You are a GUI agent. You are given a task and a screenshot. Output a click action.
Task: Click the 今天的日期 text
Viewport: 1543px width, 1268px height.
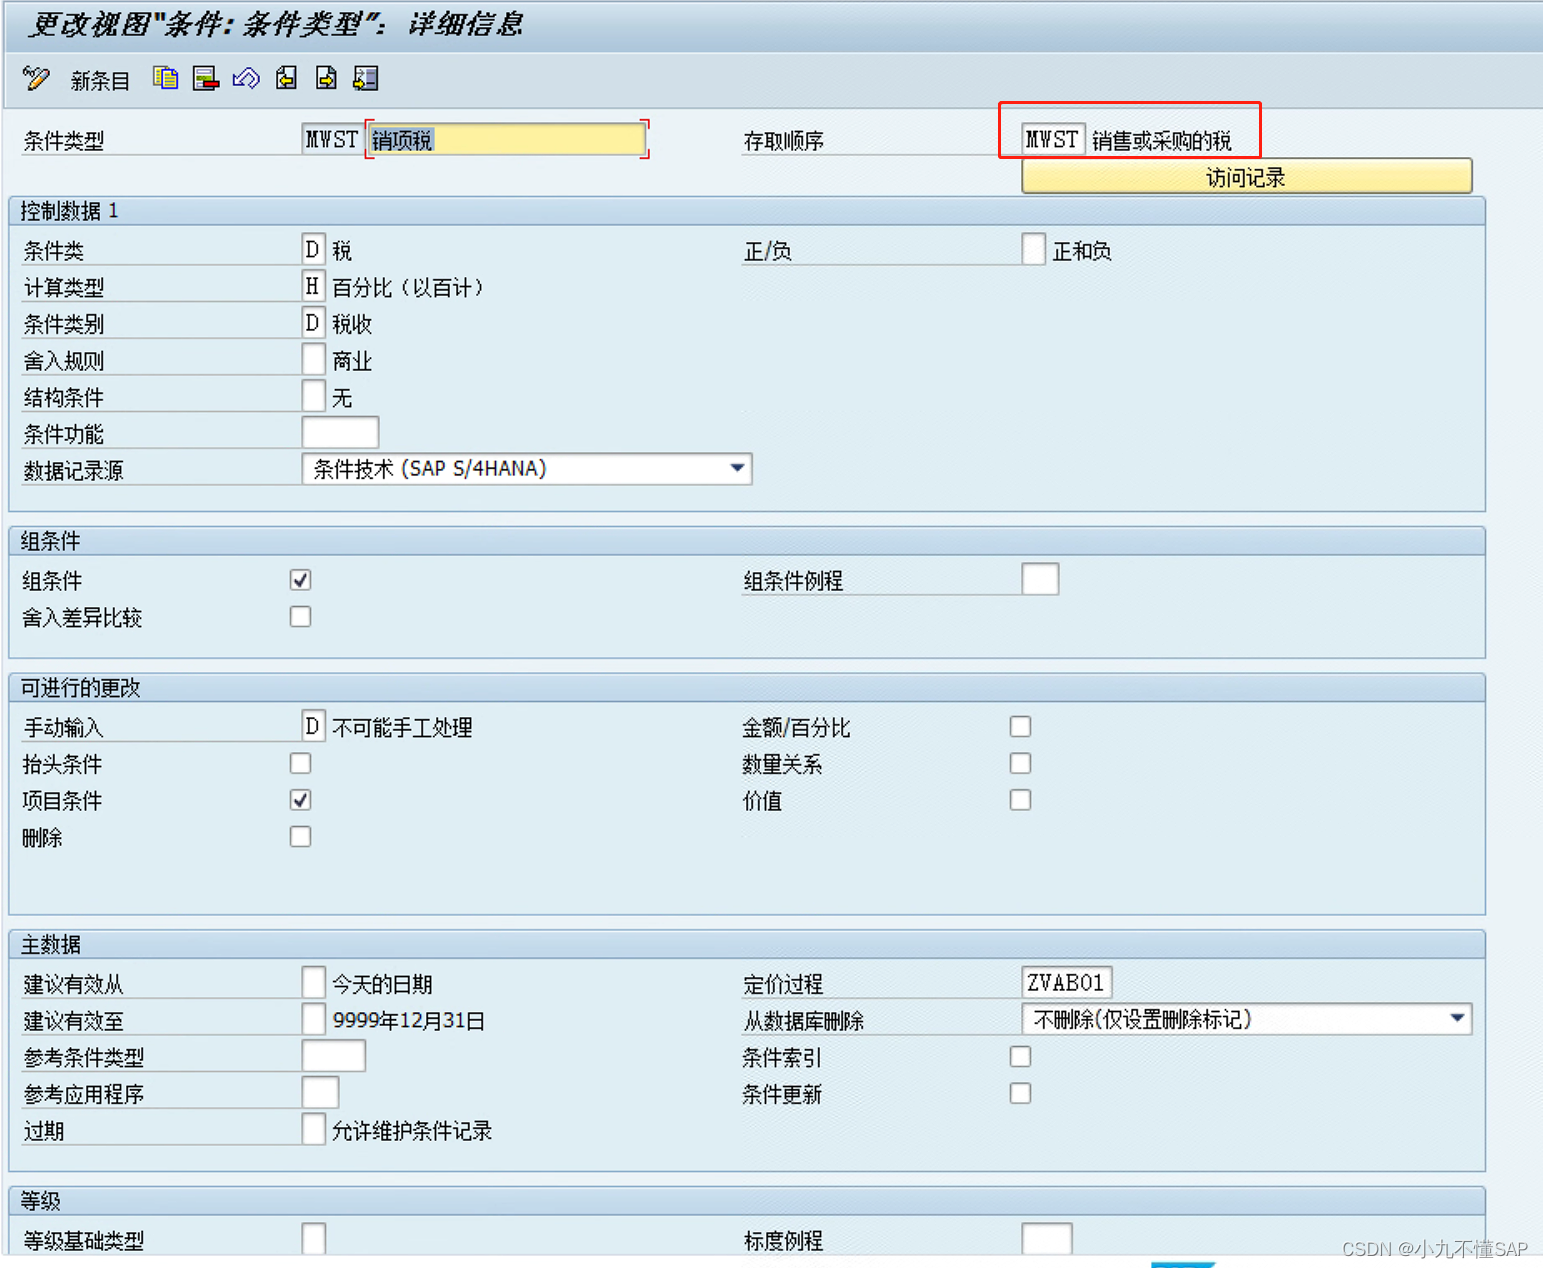[x=382, y=985]
